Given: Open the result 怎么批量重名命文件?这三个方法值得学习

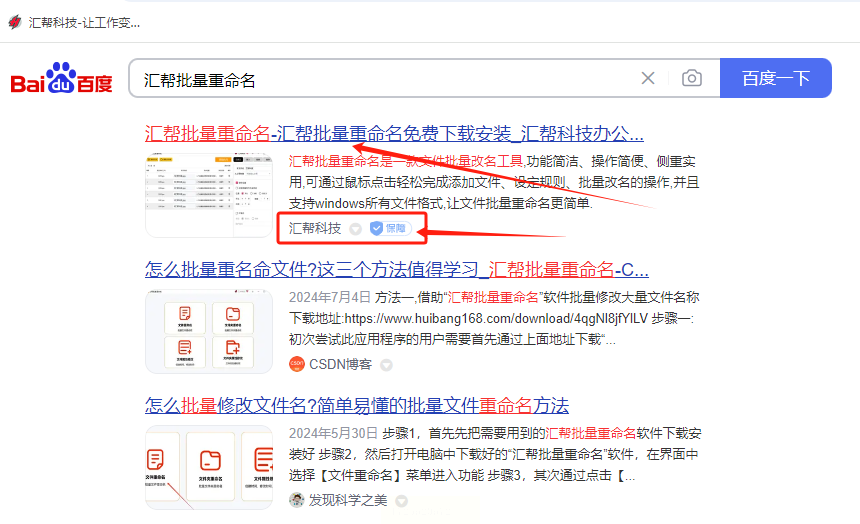Looking at the screenshot, I should [x=397, y=269].
